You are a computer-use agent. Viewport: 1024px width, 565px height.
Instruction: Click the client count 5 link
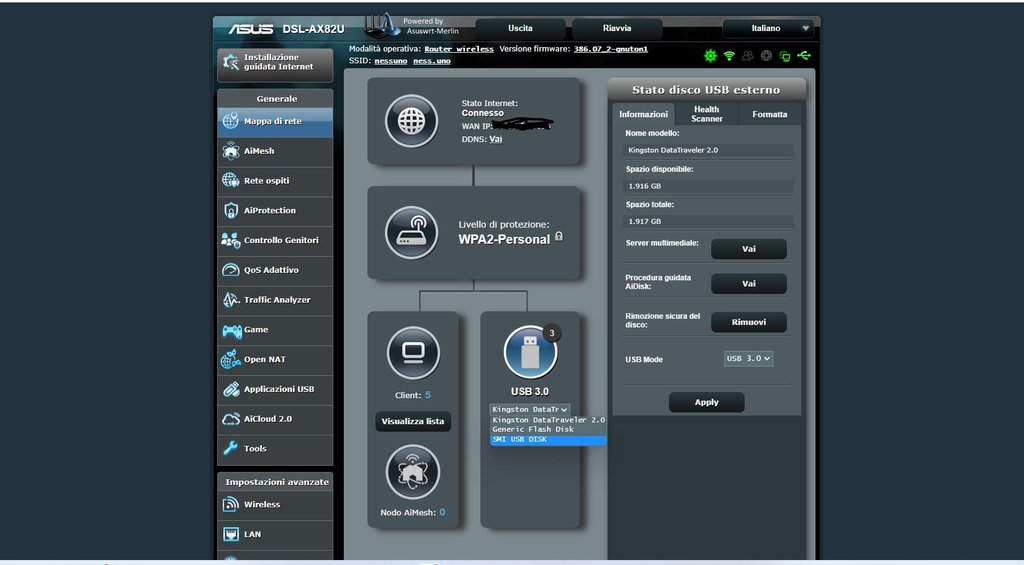point(428,395)
